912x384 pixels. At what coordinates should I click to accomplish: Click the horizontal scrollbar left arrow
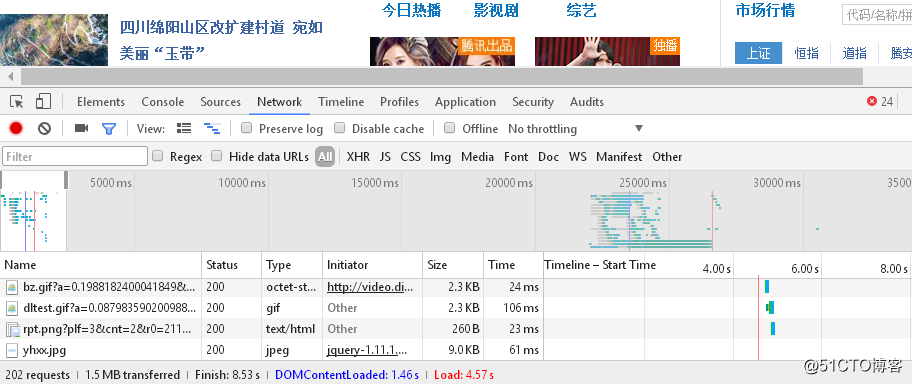10,76
